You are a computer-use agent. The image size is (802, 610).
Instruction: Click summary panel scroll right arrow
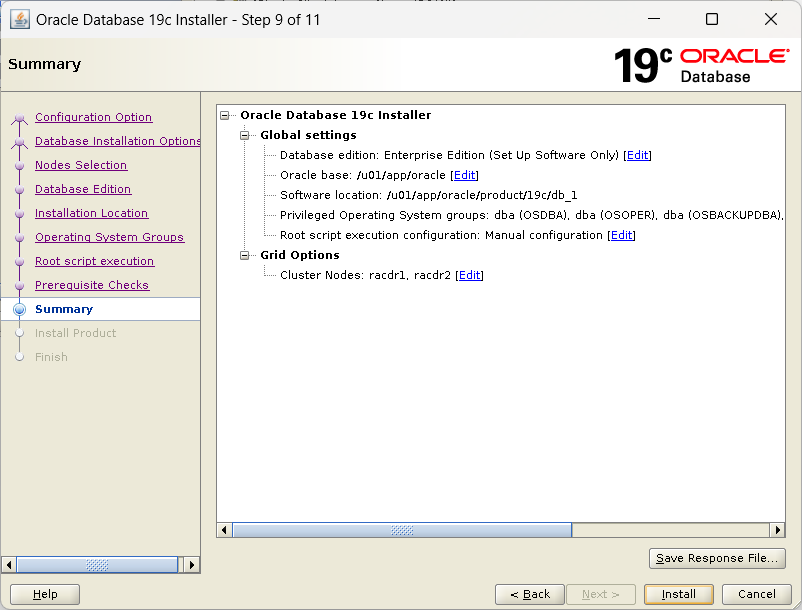click(777, 530)
